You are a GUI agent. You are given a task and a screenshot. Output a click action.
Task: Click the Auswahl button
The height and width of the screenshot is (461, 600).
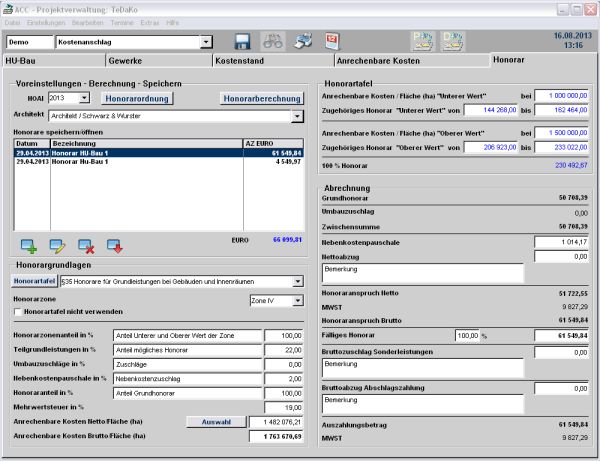(x=214, y=422)
